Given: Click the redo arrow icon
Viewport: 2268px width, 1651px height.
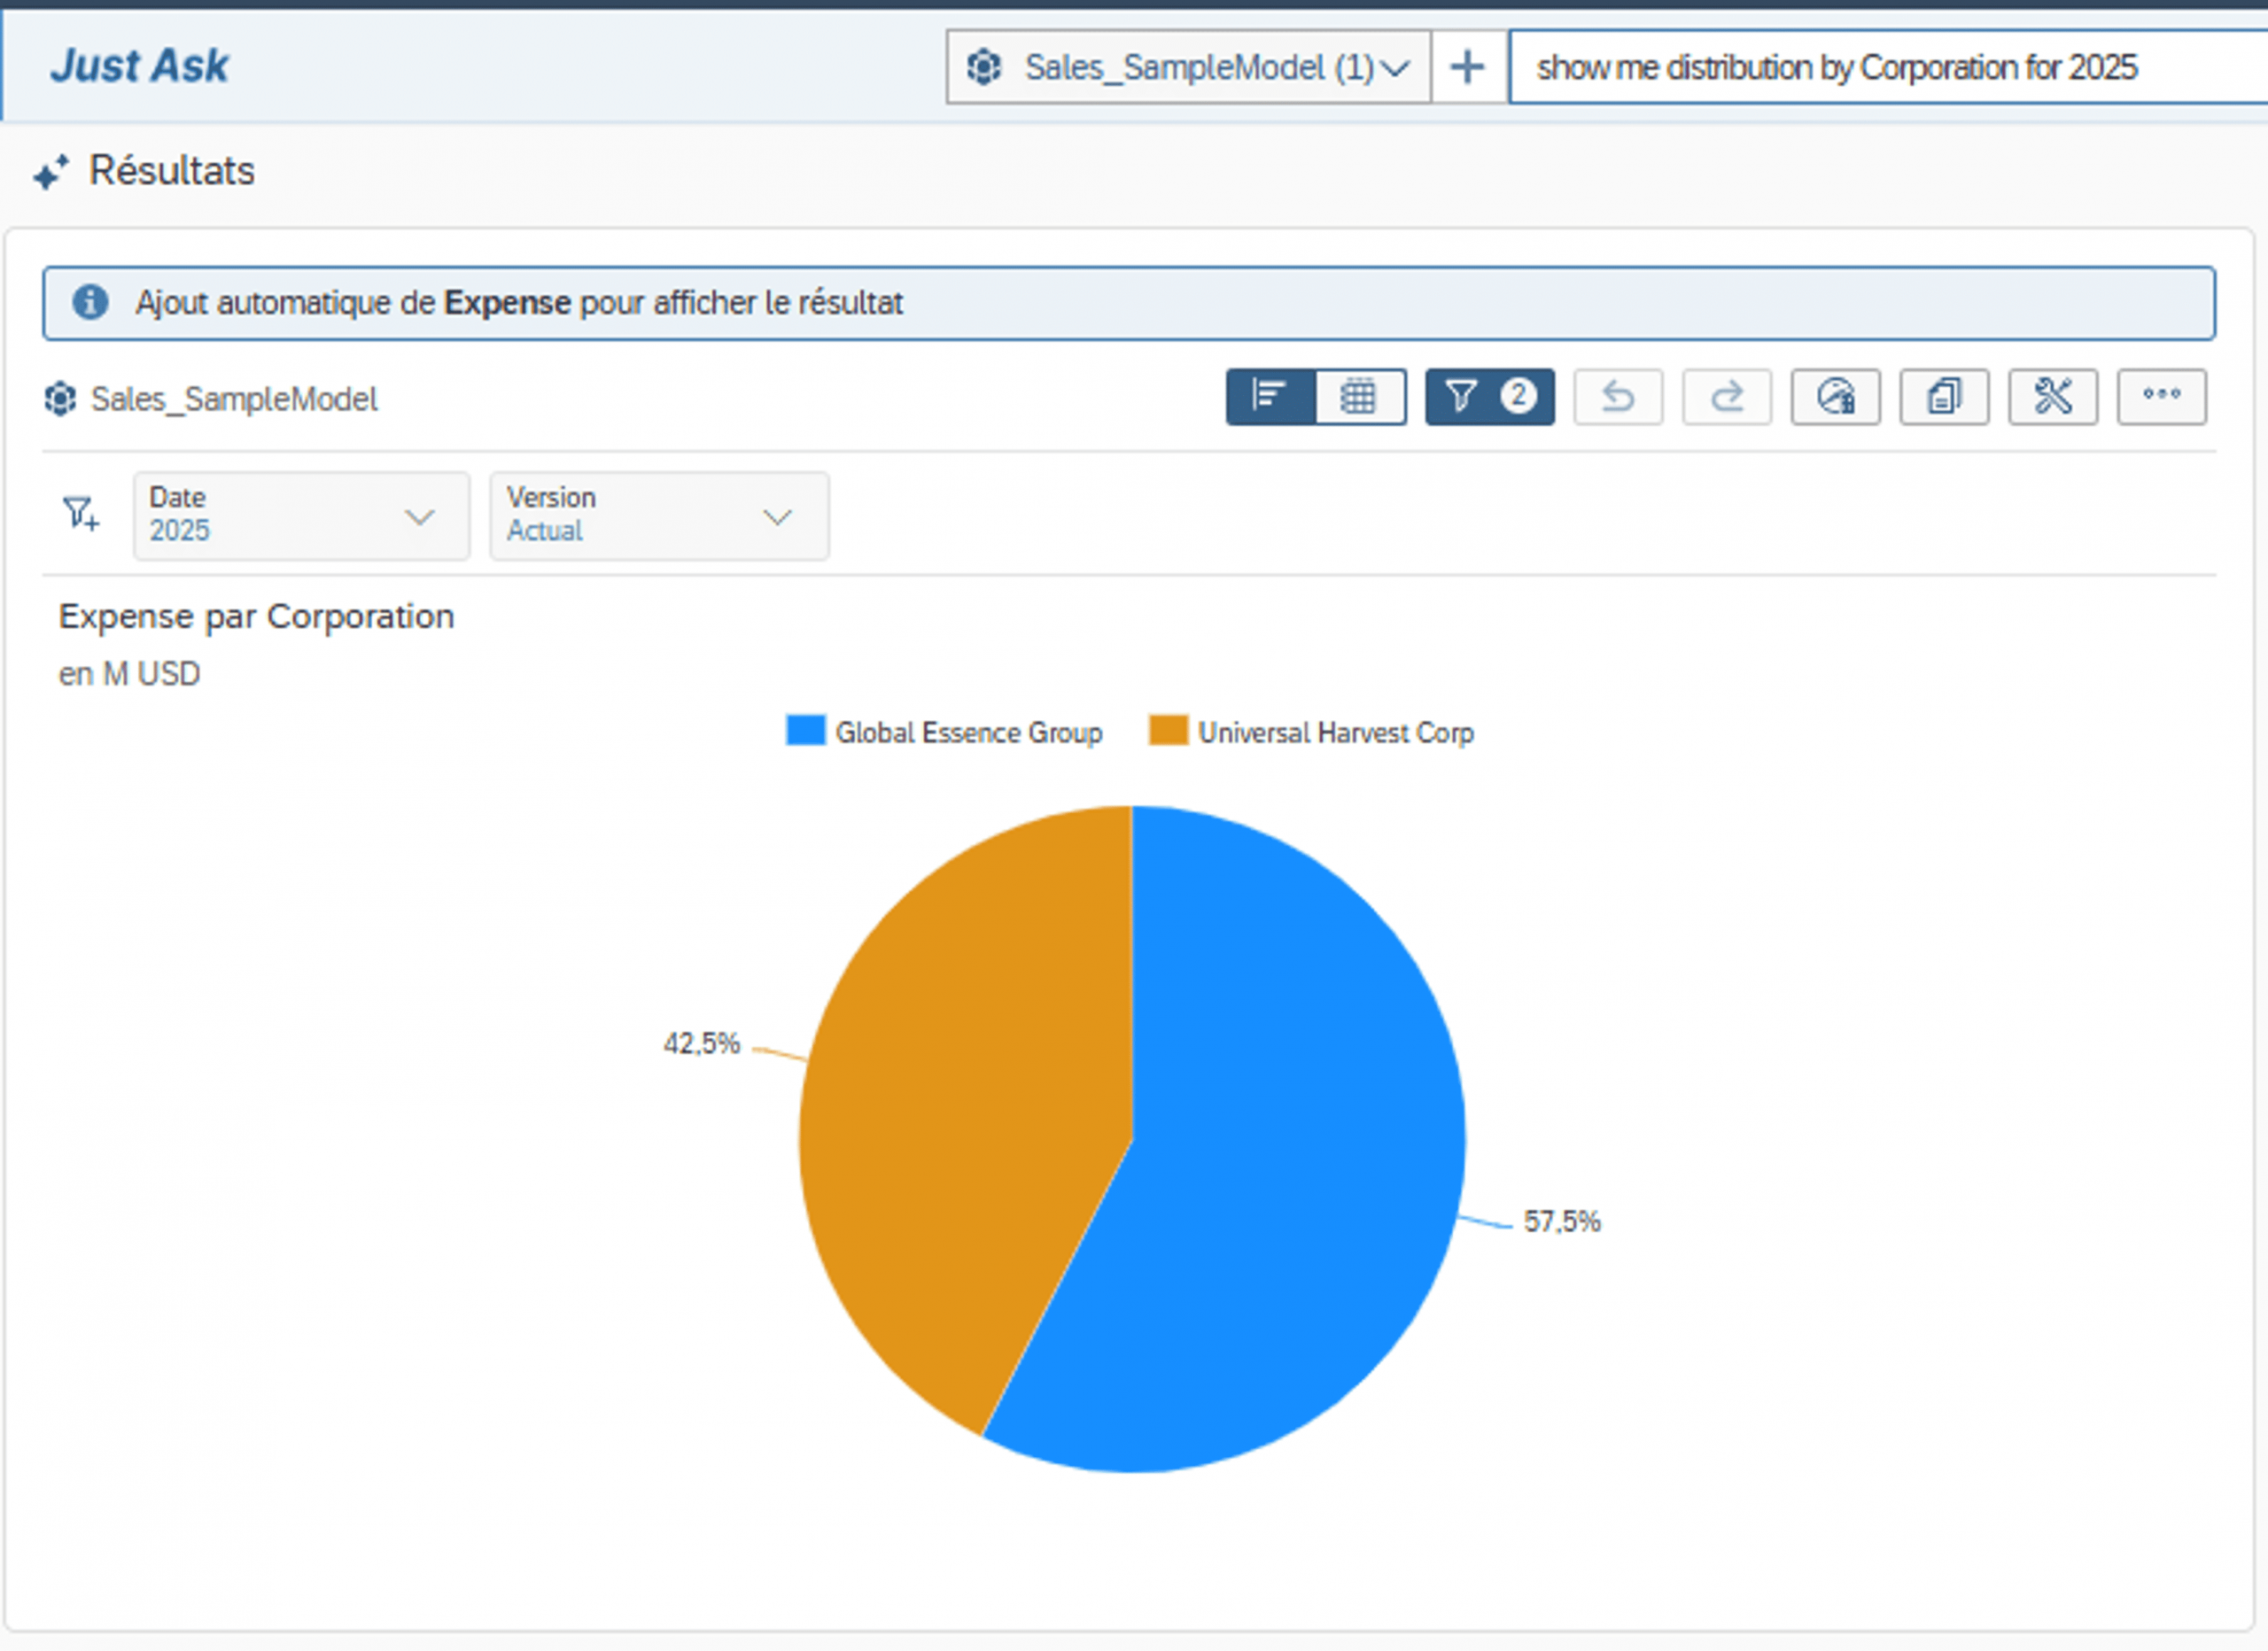Looking at the screenshot, I should pos(1726,397).
